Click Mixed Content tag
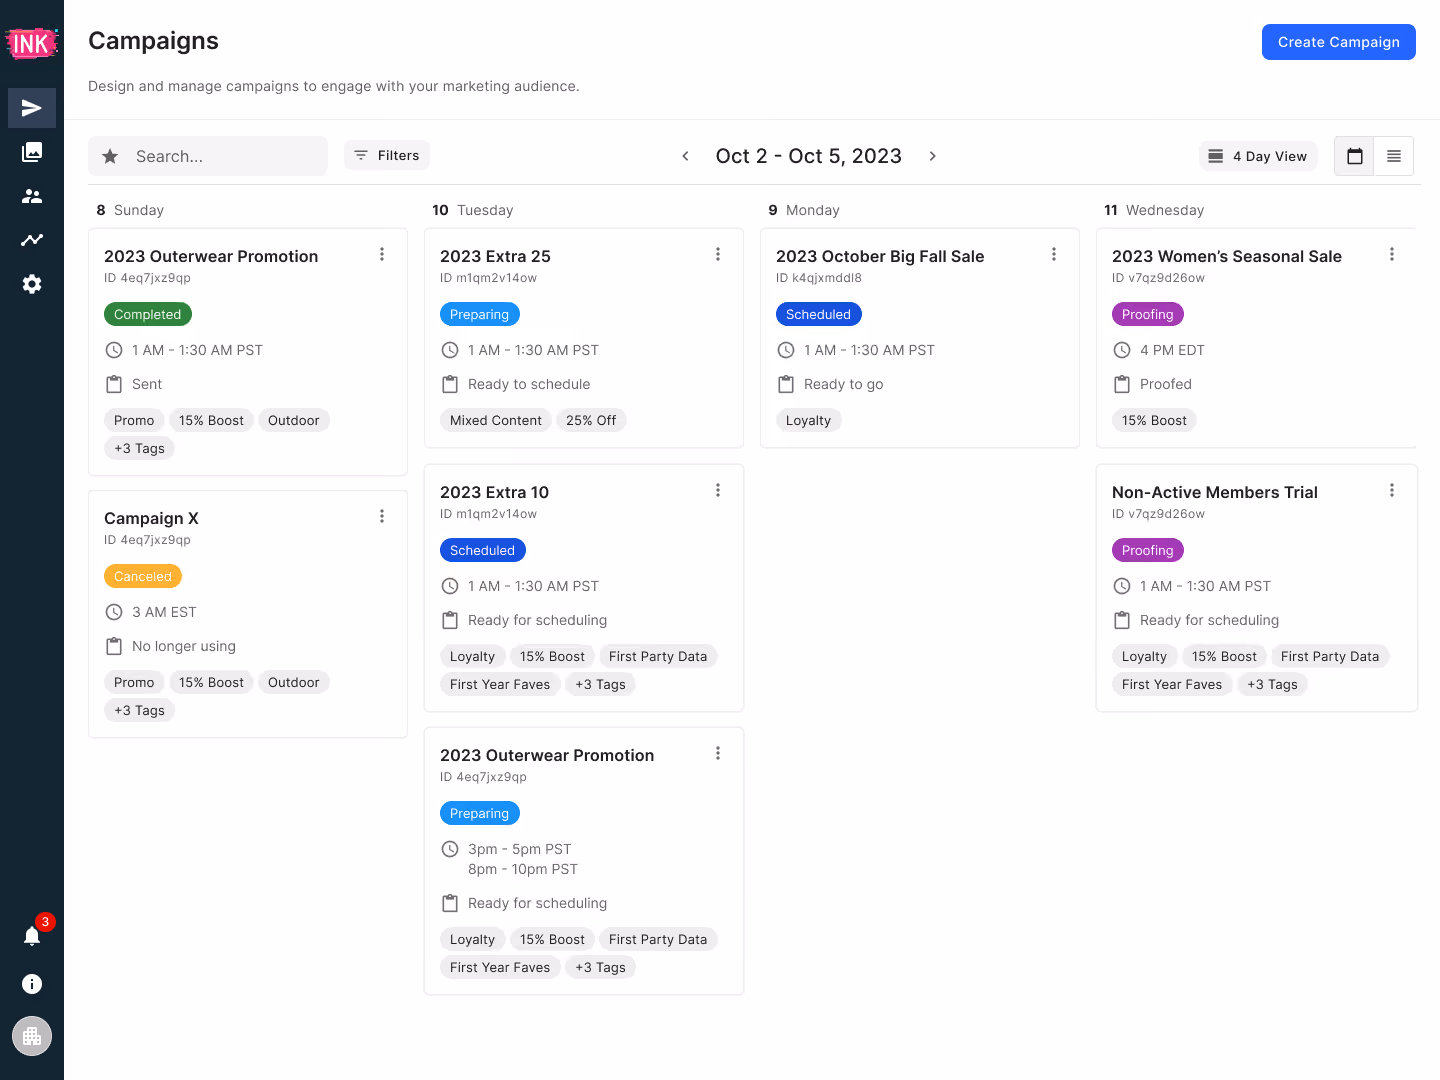Screen dimensions: 1440x1080 tap(496, 420)
